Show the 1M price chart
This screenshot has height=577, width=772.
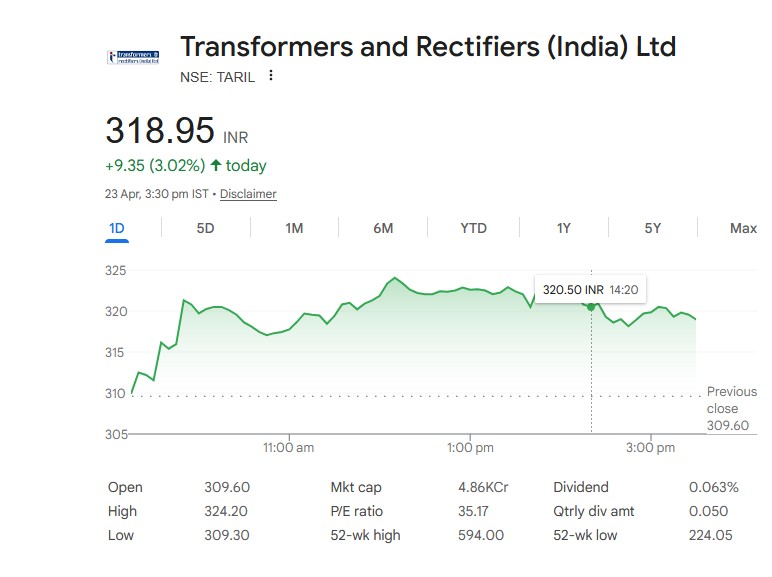pyautogui.click(x=294, y=228)
